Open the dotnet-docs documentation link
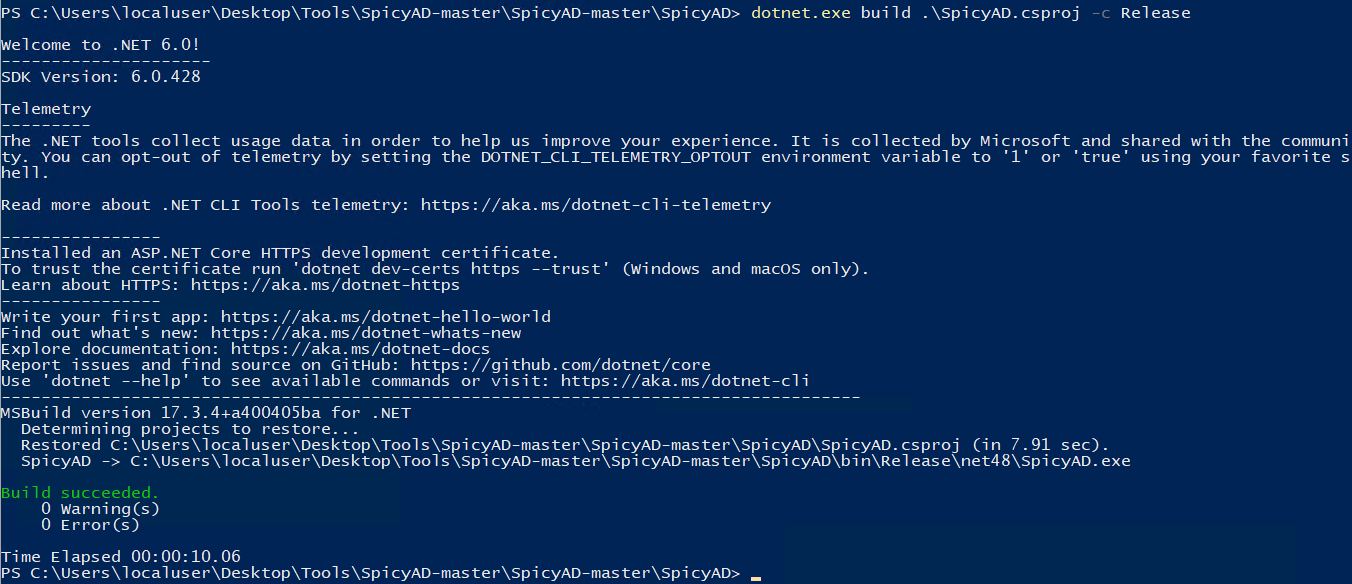The height and width of the screenshot is (584, 1352). point(360,349)
